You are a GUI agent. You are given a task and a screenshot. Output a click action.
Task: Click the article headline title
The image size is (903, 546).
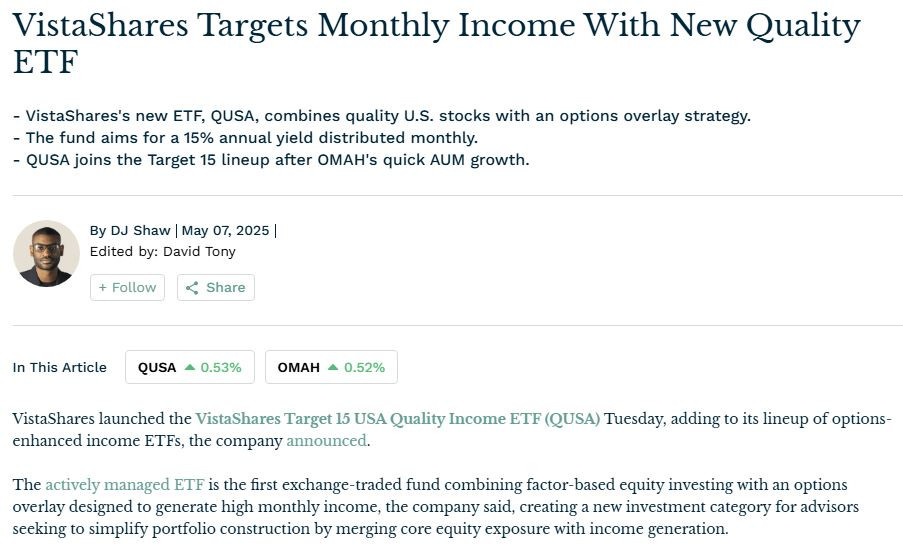pyautogui.click(x=437, y=43)
